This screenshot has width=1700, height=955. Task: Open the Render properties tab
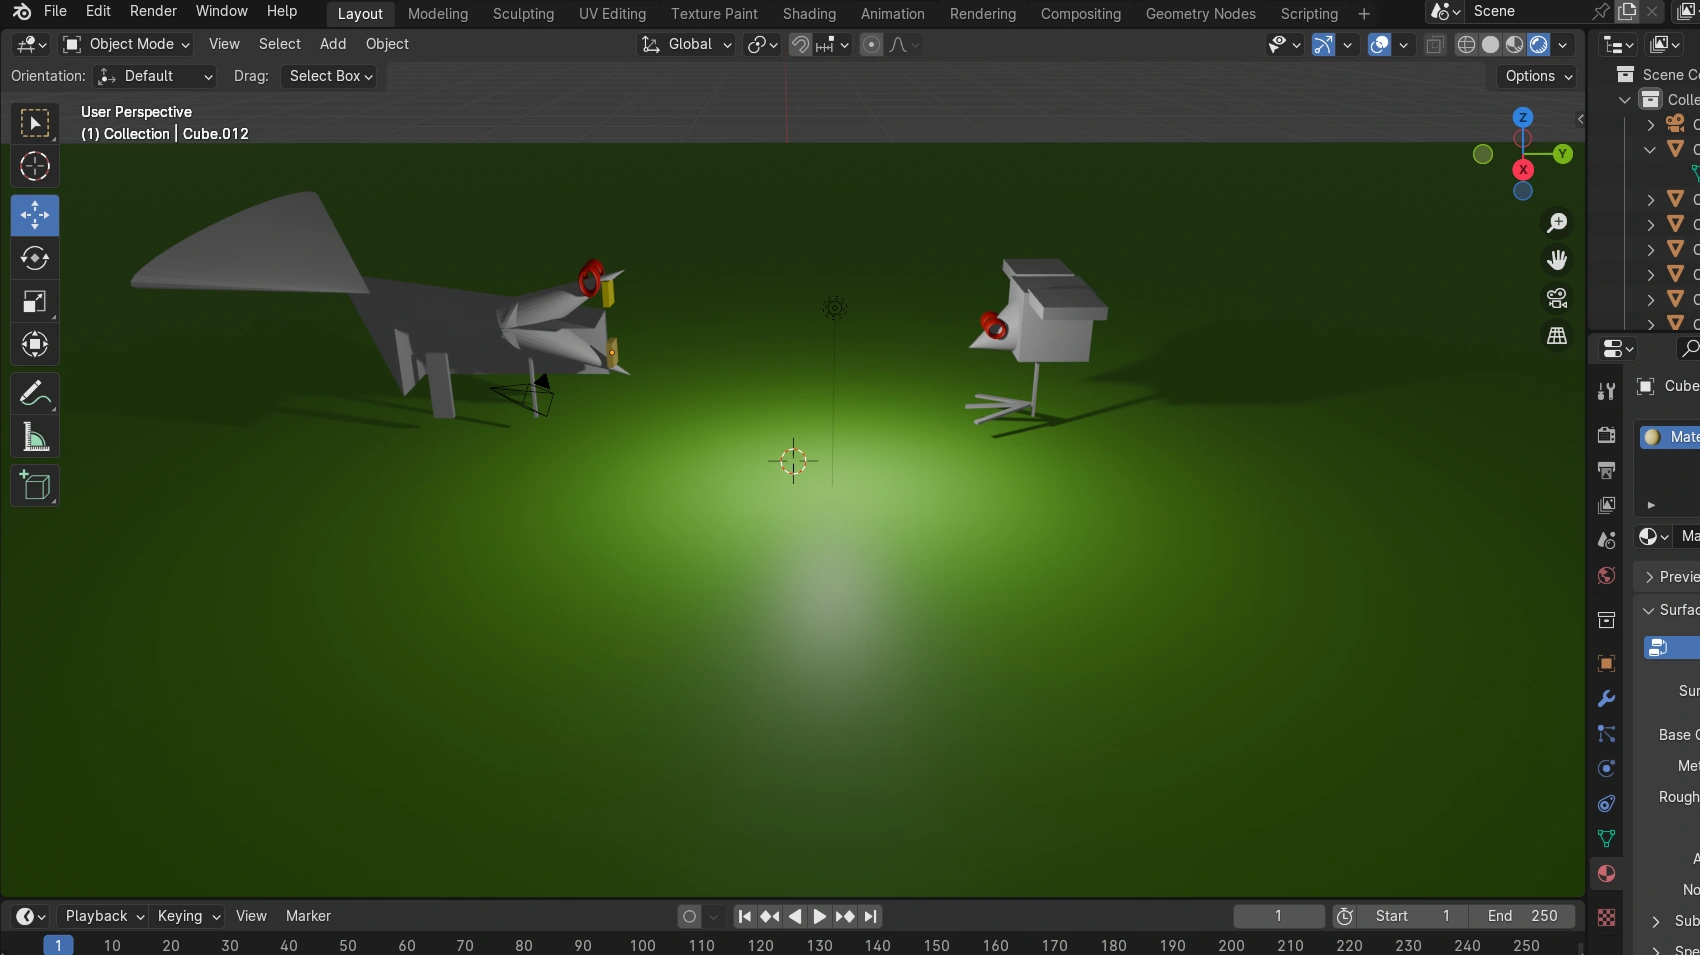pos(1606,436)
